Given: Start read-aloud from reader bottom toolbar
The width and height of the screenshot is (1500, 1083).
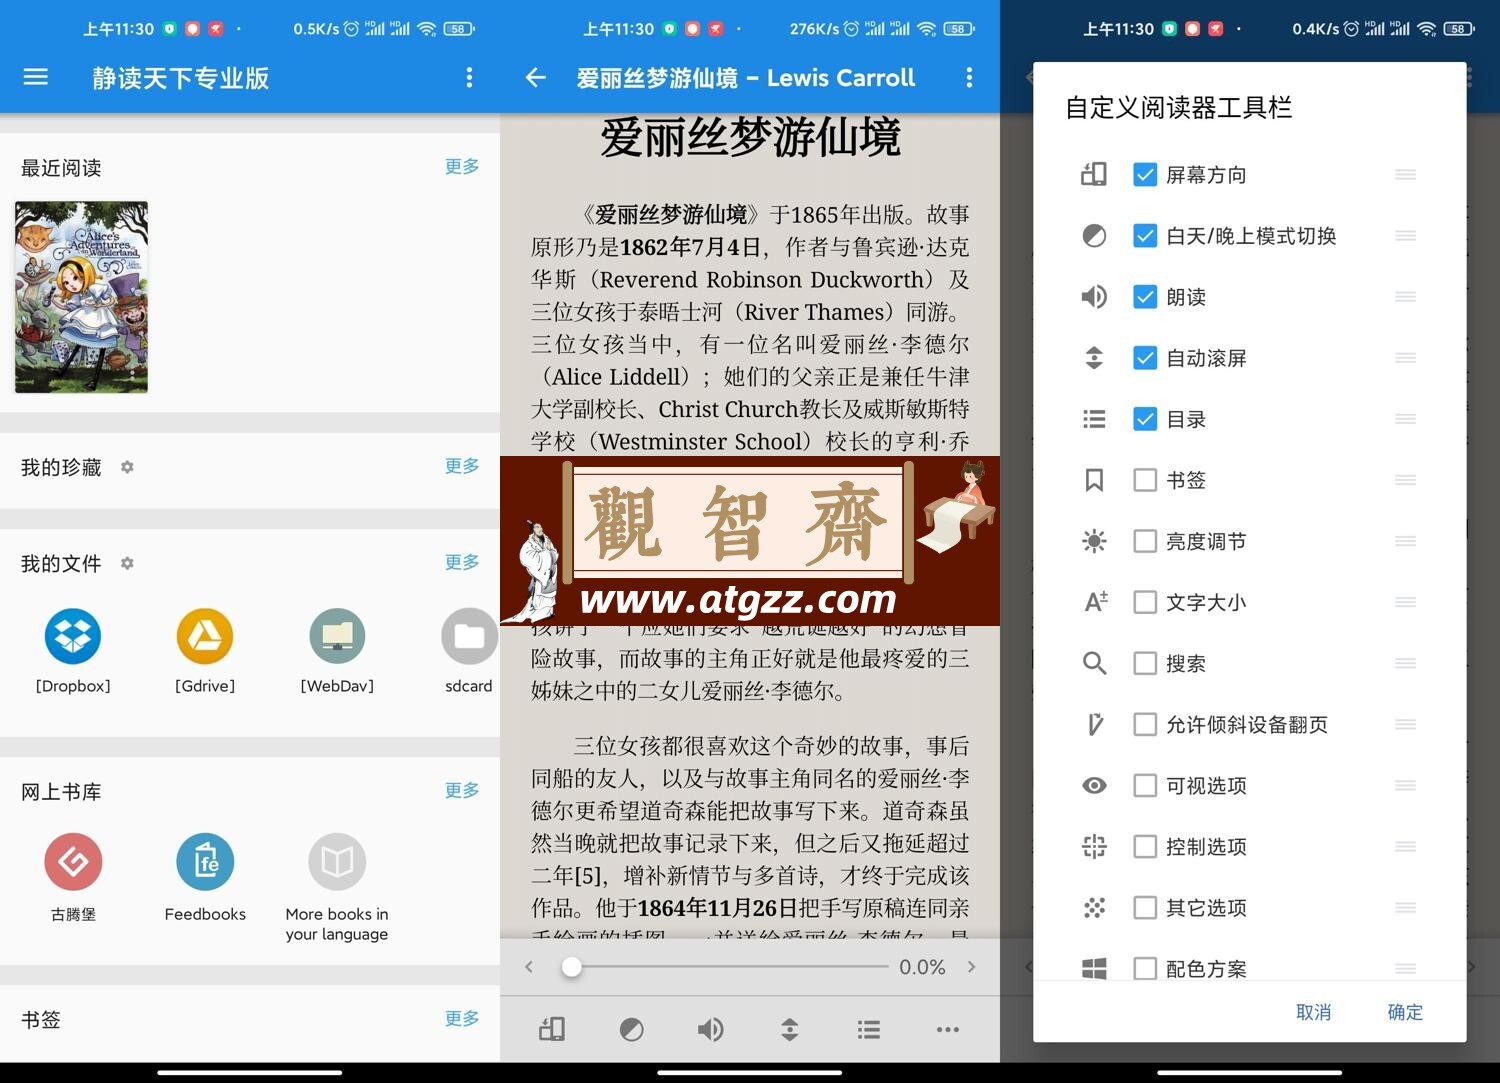Looking at the screenshot, I should pyautogui.click(x=710, y=1029).
